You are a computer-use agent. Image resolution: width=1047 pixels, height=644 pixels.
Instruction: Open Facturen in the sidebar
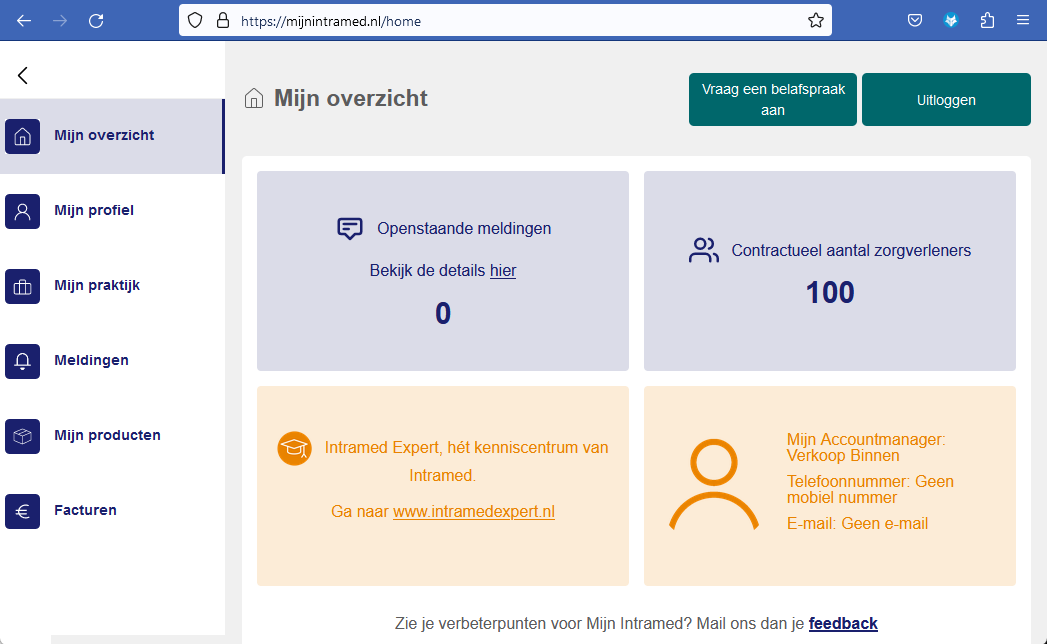click(x=112, y=510)
